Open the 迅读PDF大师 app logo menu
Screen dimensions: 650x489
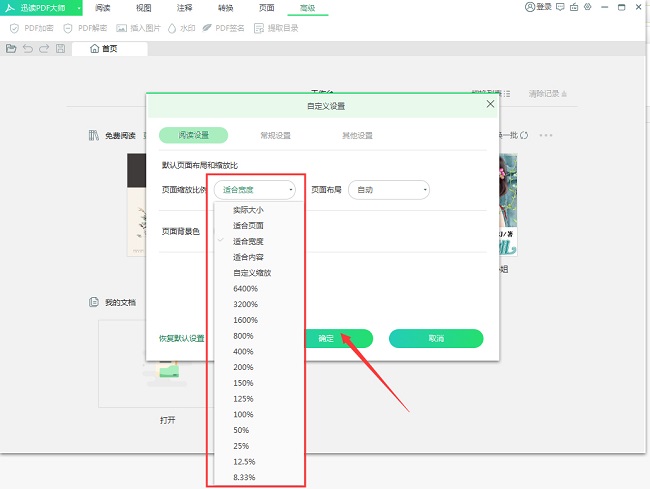[x=41, y=8]
